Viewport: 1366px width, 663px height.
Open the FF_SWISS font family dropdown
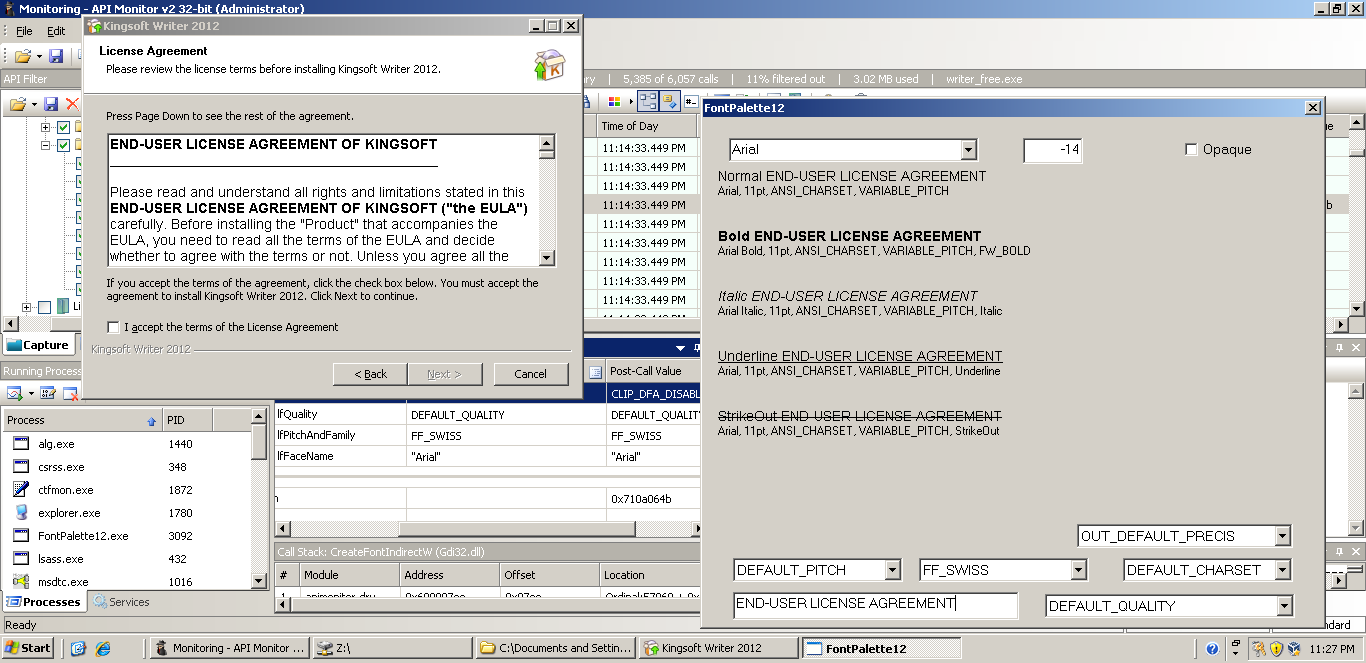point(1078,570)
